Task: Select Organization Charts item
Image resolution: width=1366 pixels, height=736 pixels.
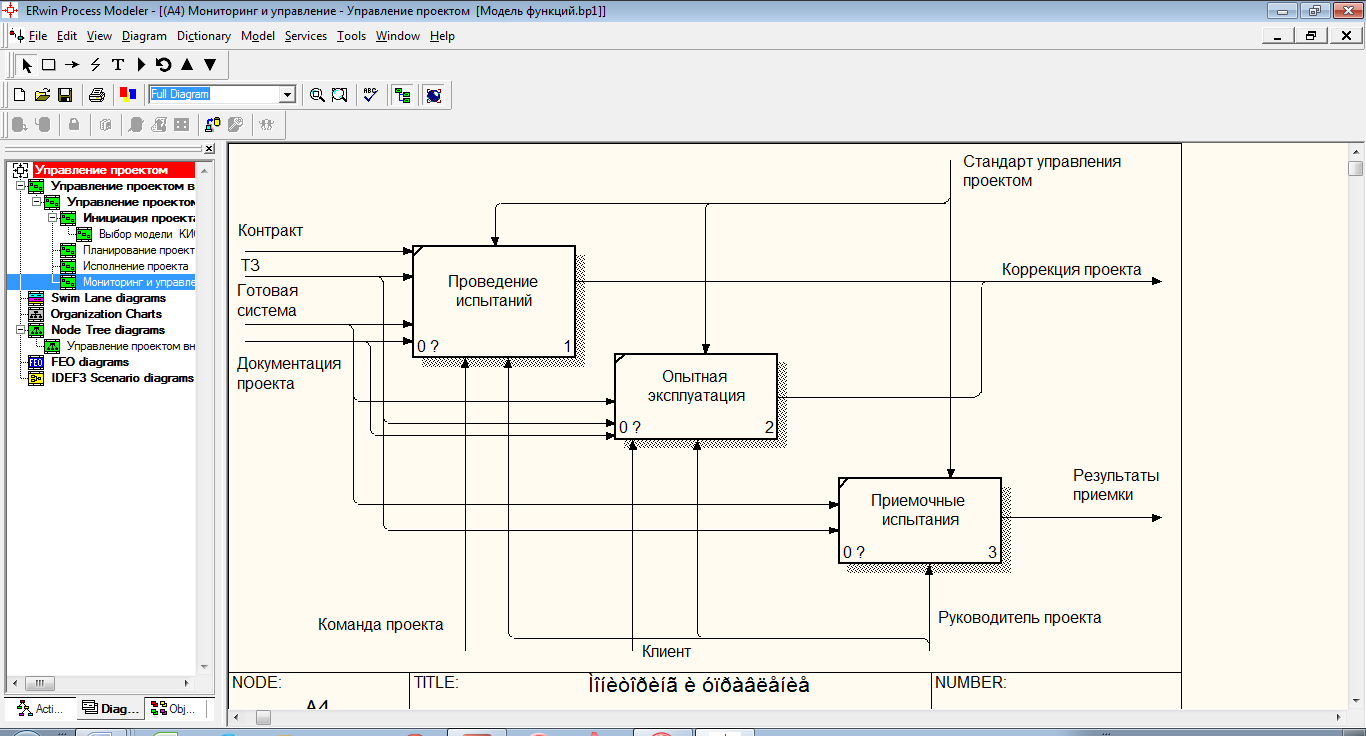Action: point(106,314)
